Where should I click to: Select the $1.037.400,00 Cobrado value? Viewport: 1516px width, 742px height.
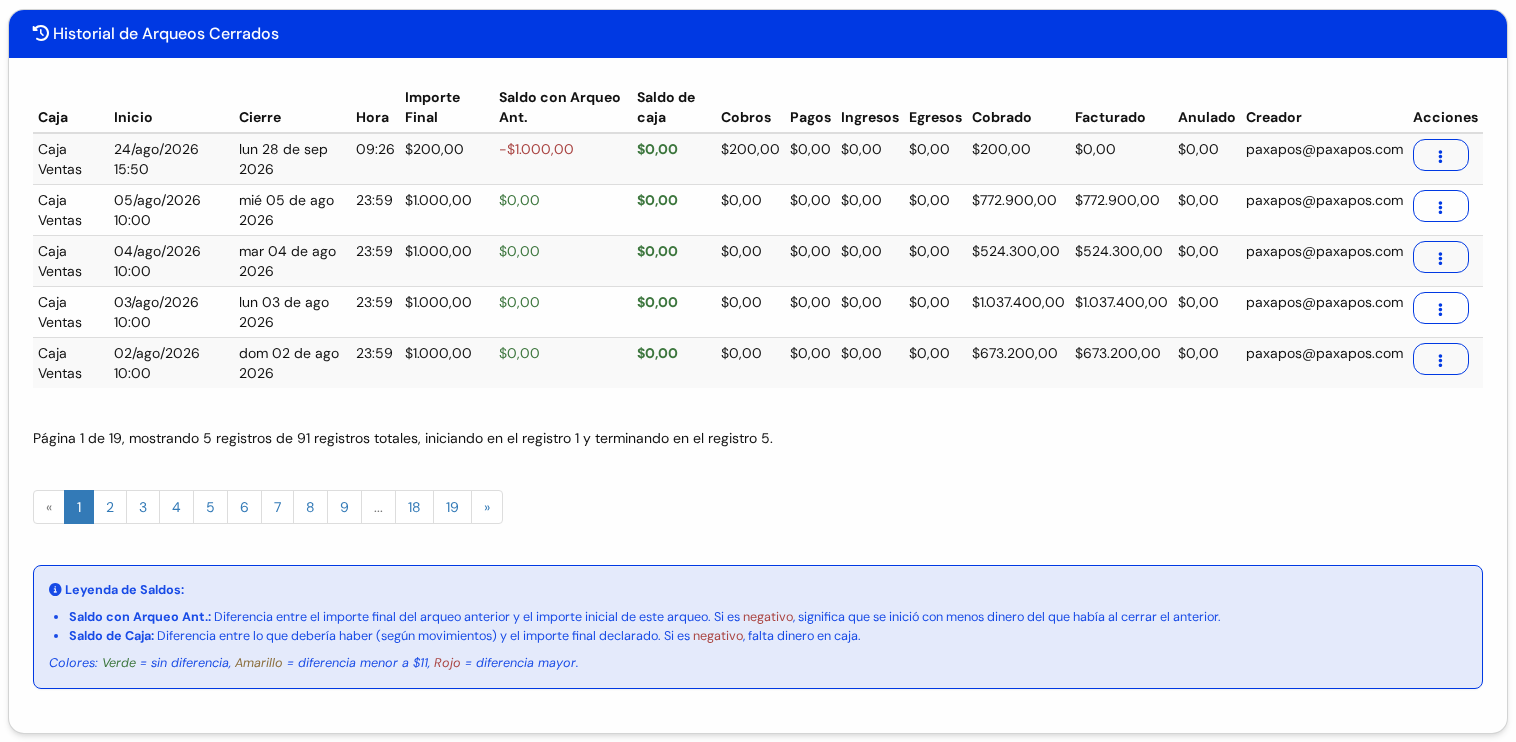(1018, 302)
